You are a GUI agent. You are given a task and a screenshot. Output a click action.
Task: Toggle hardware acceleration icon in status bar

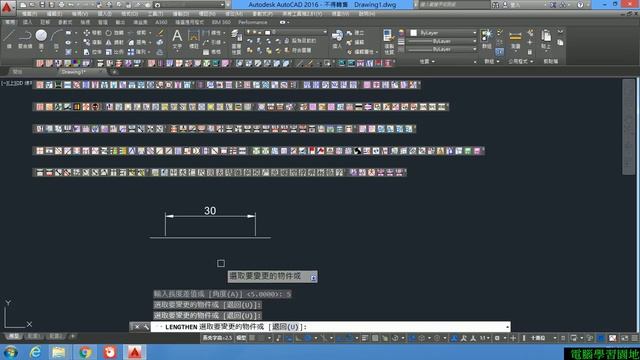[x=601, y=338]
